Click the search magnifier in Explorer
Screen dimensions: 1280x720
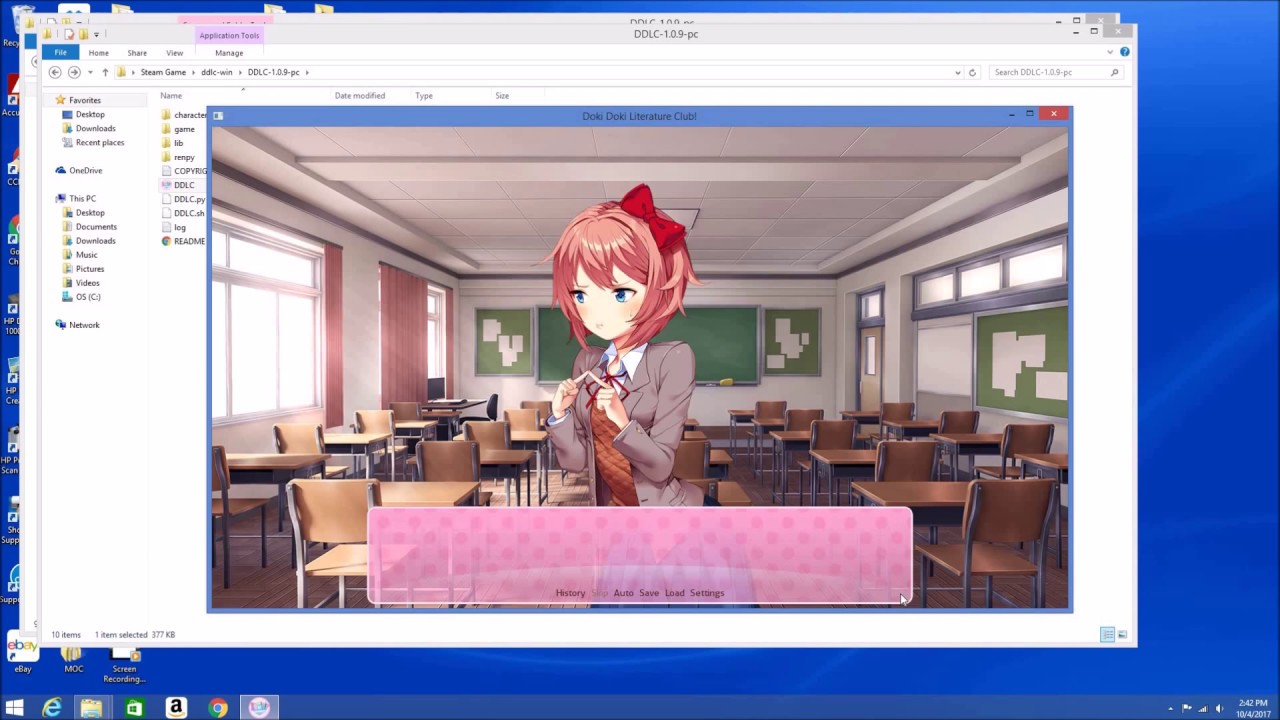coord(1114,72)
